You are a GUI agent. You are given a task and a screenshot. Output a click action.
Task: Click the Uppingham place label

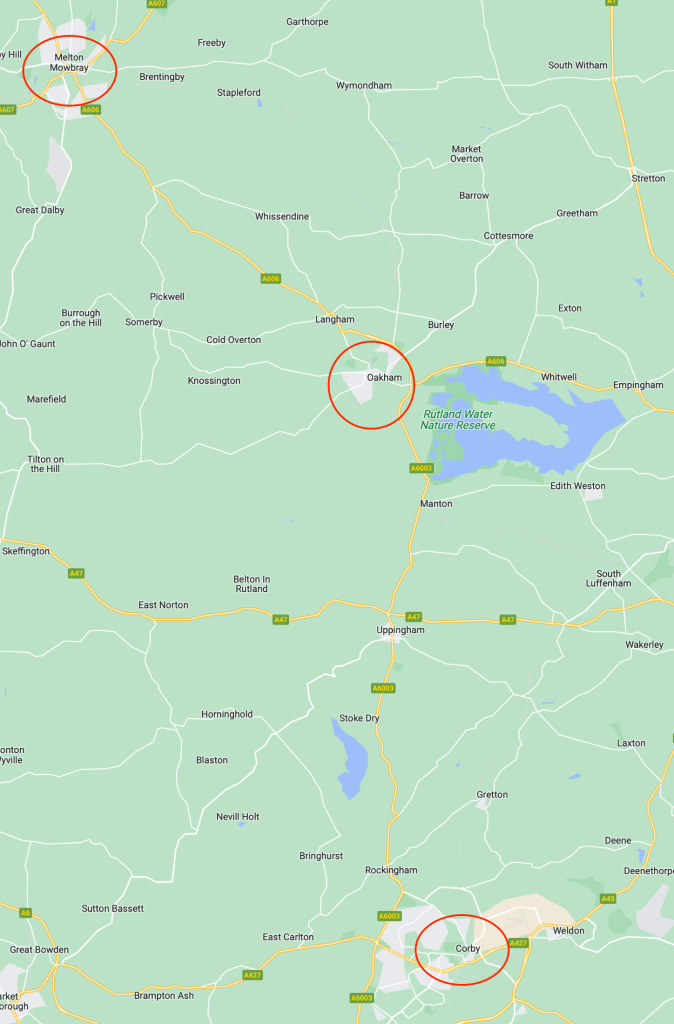coord(400,630)
